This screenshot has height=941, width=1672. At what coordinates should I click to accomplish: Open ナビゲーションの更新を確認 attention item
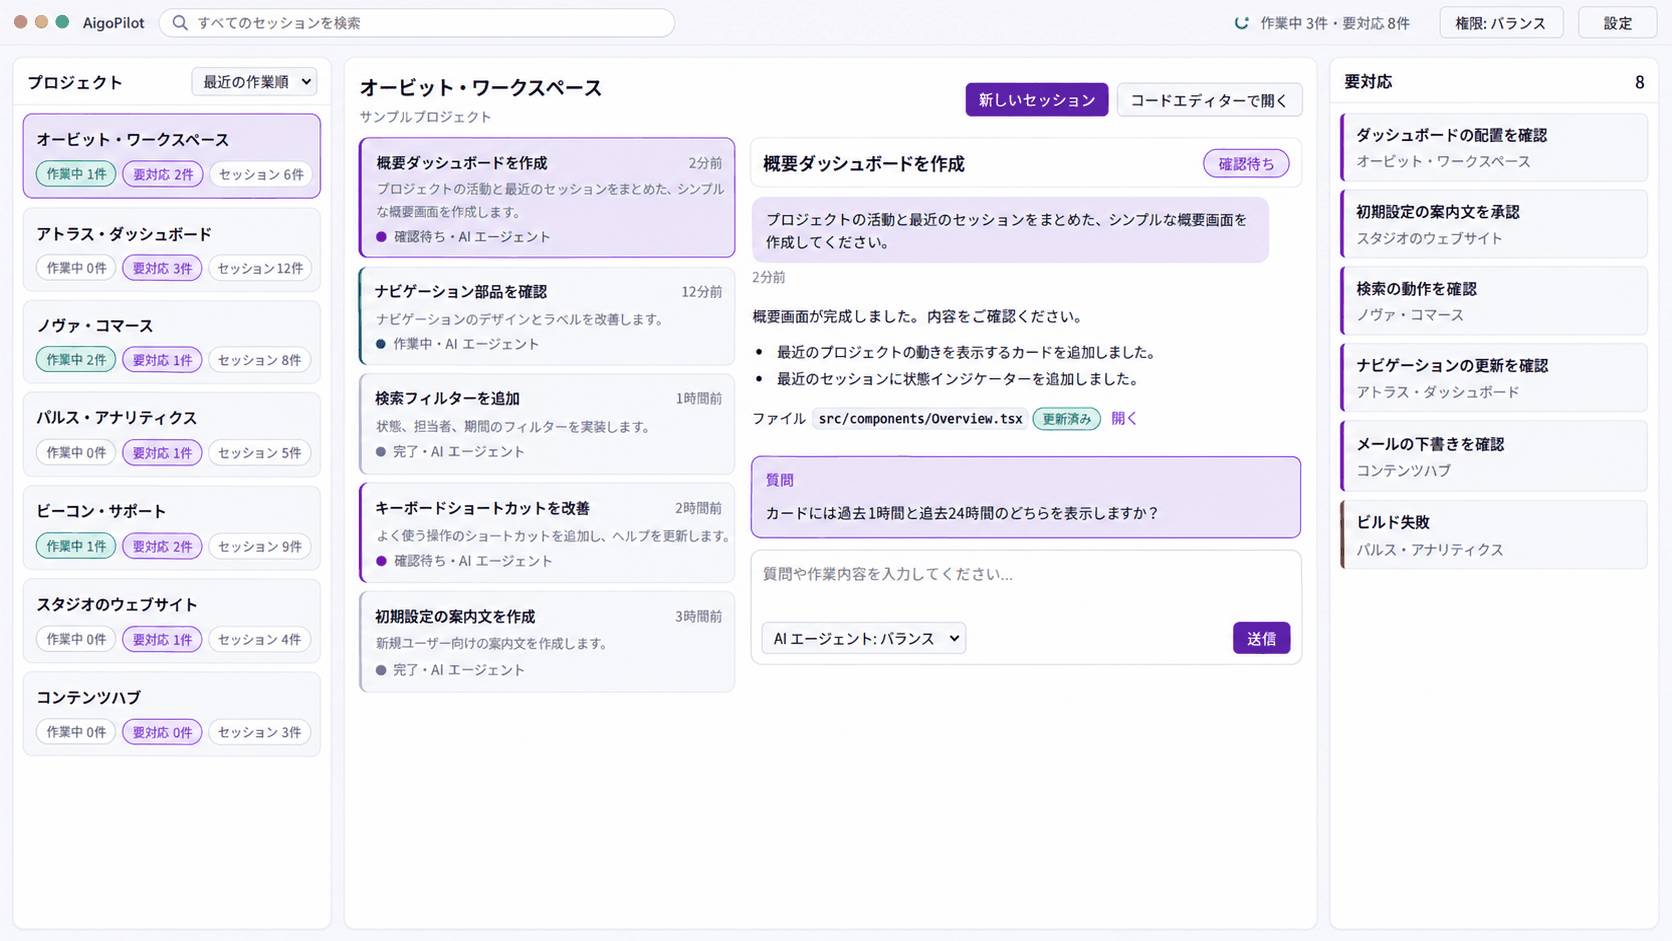click(1494, 378)
